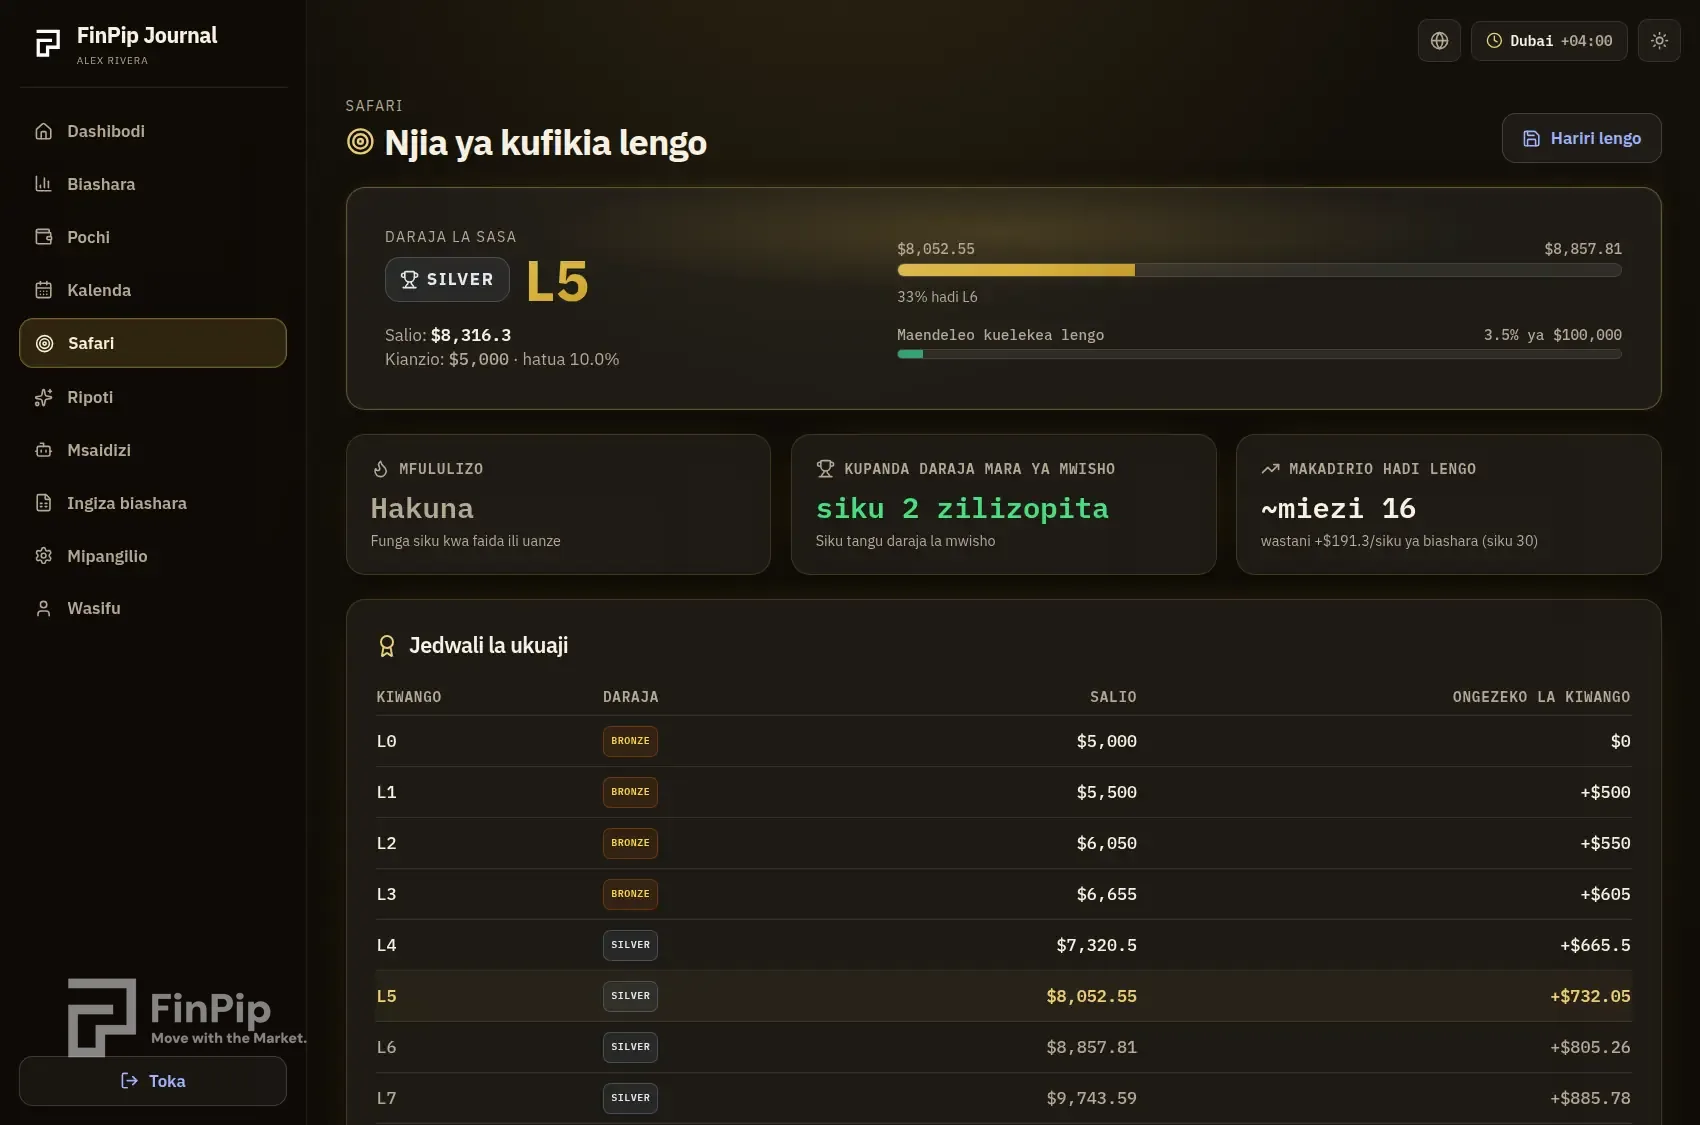The image size is (1700, 1125).
Task: Click the award ribbon icon by Jedwali la ukuaji
Action: point(387,646)
